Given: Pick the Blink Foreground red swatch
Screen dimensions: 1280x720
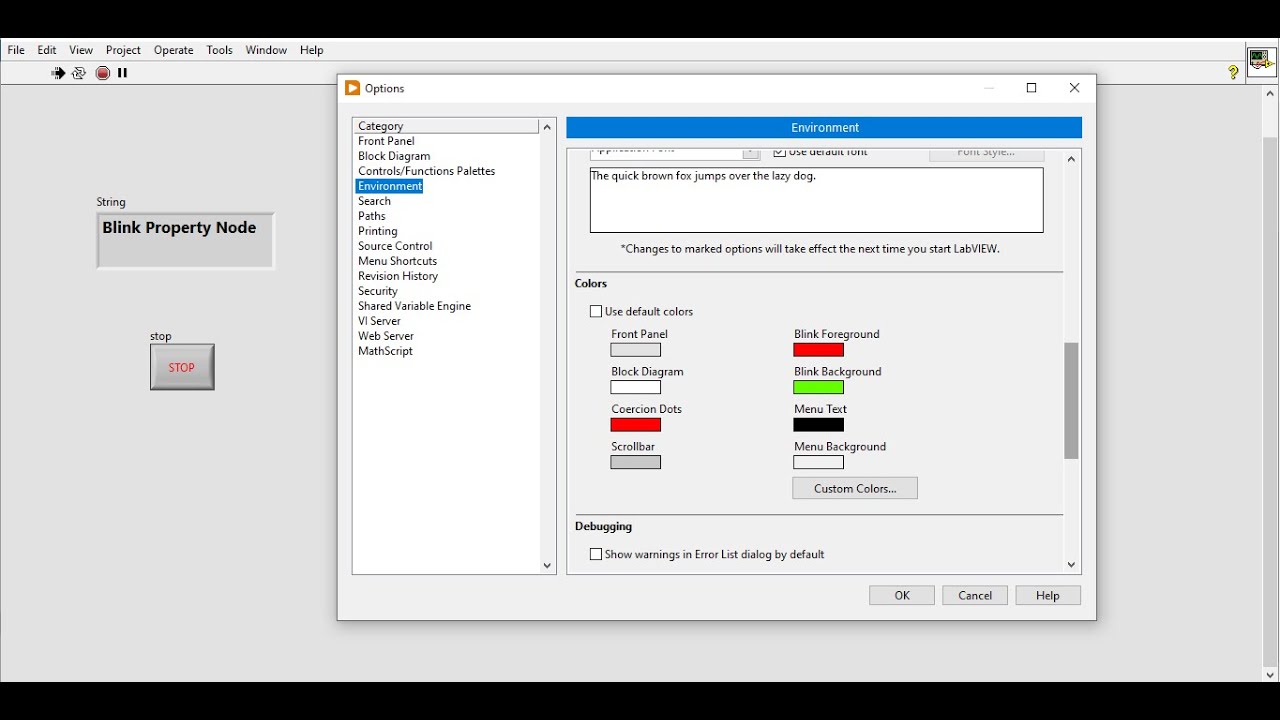Looking at the screenshot, I should pos(819,350).
